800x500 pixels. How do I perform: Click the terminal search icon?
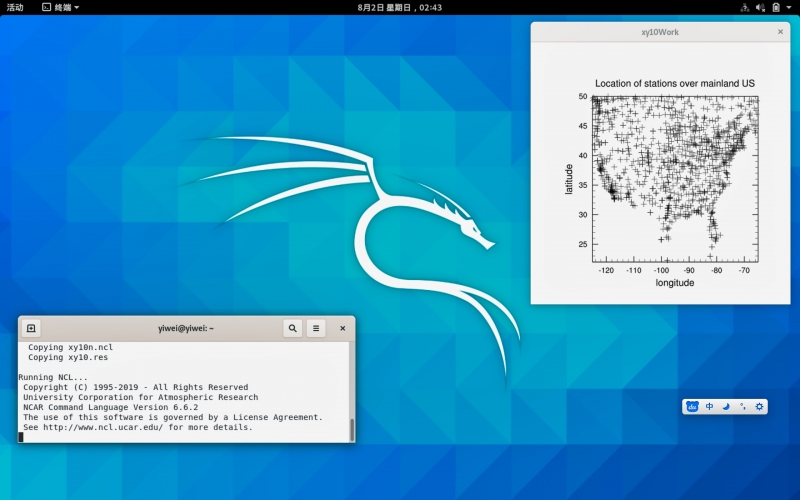tap(292, 328)
